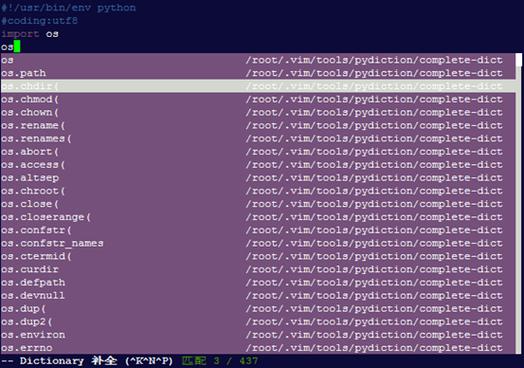Click the pydiction path beside os.errno
Image resolution: width=524 pixels, height=368 pixels.
[x=374, y=348]
